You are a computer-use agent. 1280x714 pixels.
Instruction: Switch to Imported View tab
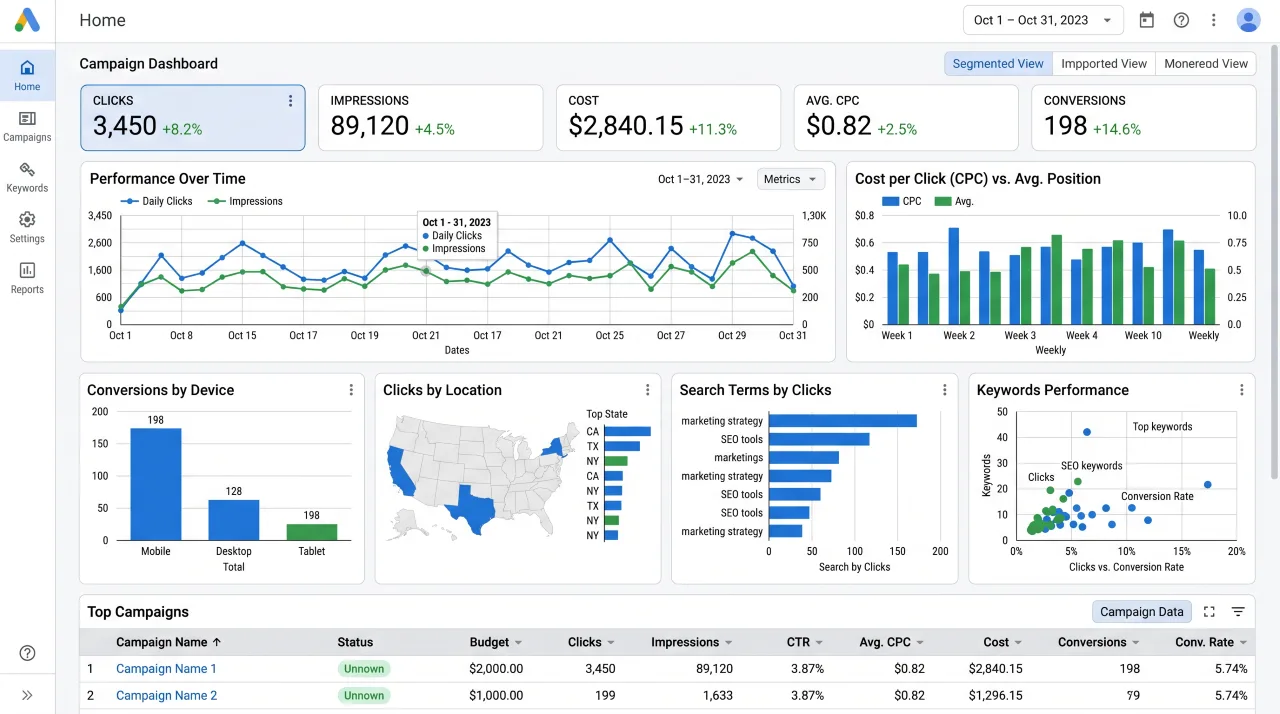tap(1104, 63)
